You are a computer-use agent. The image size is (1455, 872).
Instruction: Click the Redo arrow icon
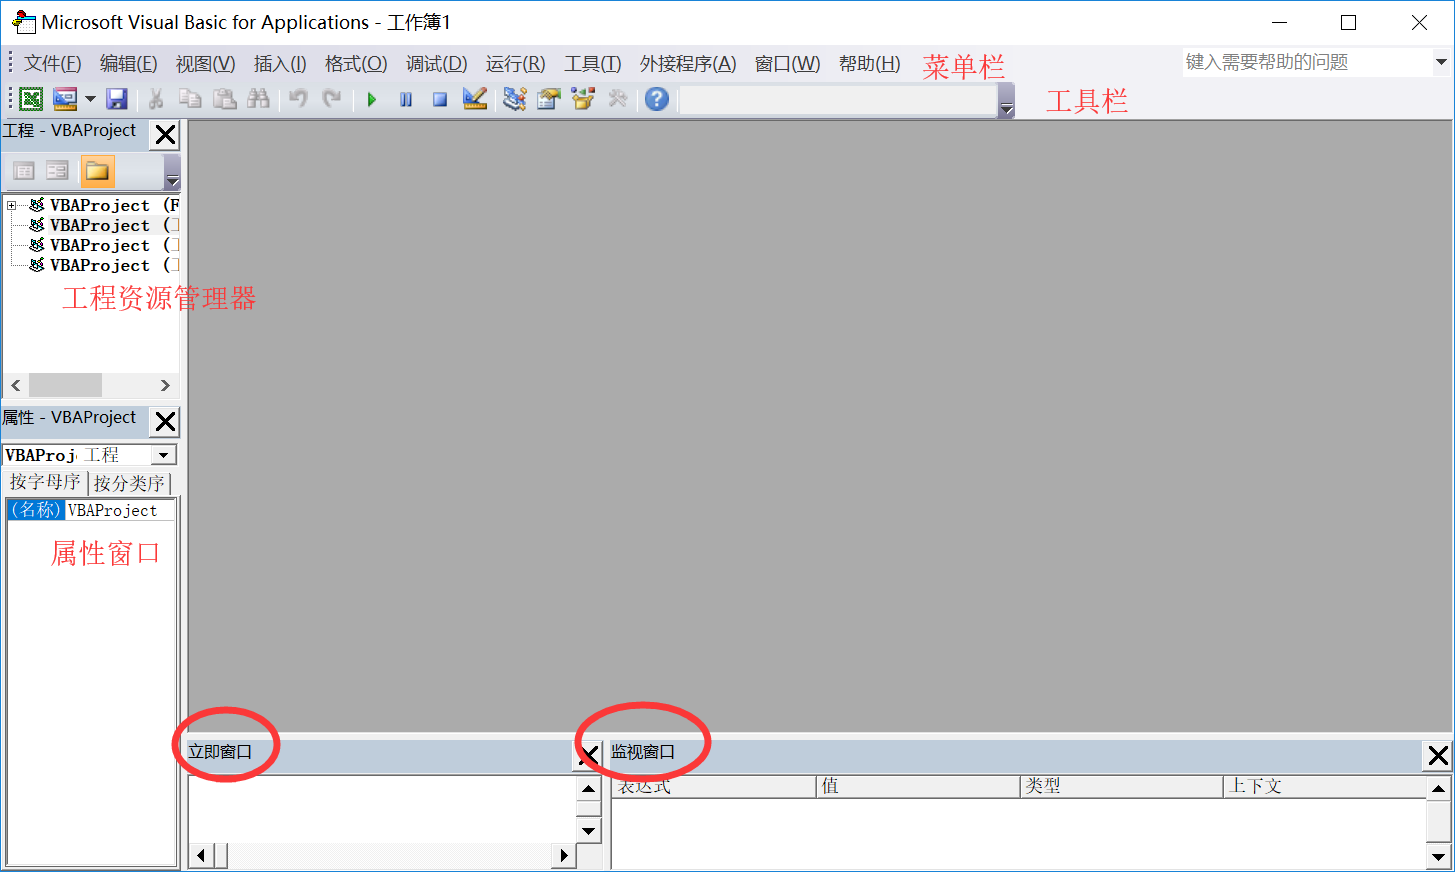(x=332, y=99)
